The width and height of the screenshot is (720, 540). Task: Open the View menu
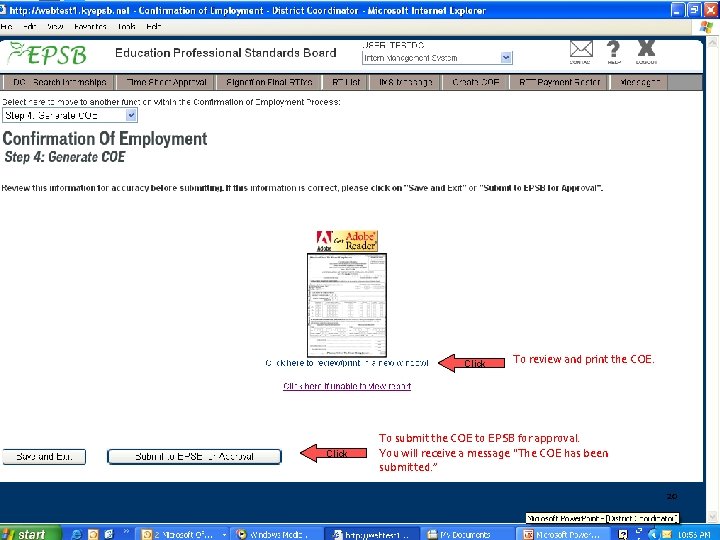point(55,27)
